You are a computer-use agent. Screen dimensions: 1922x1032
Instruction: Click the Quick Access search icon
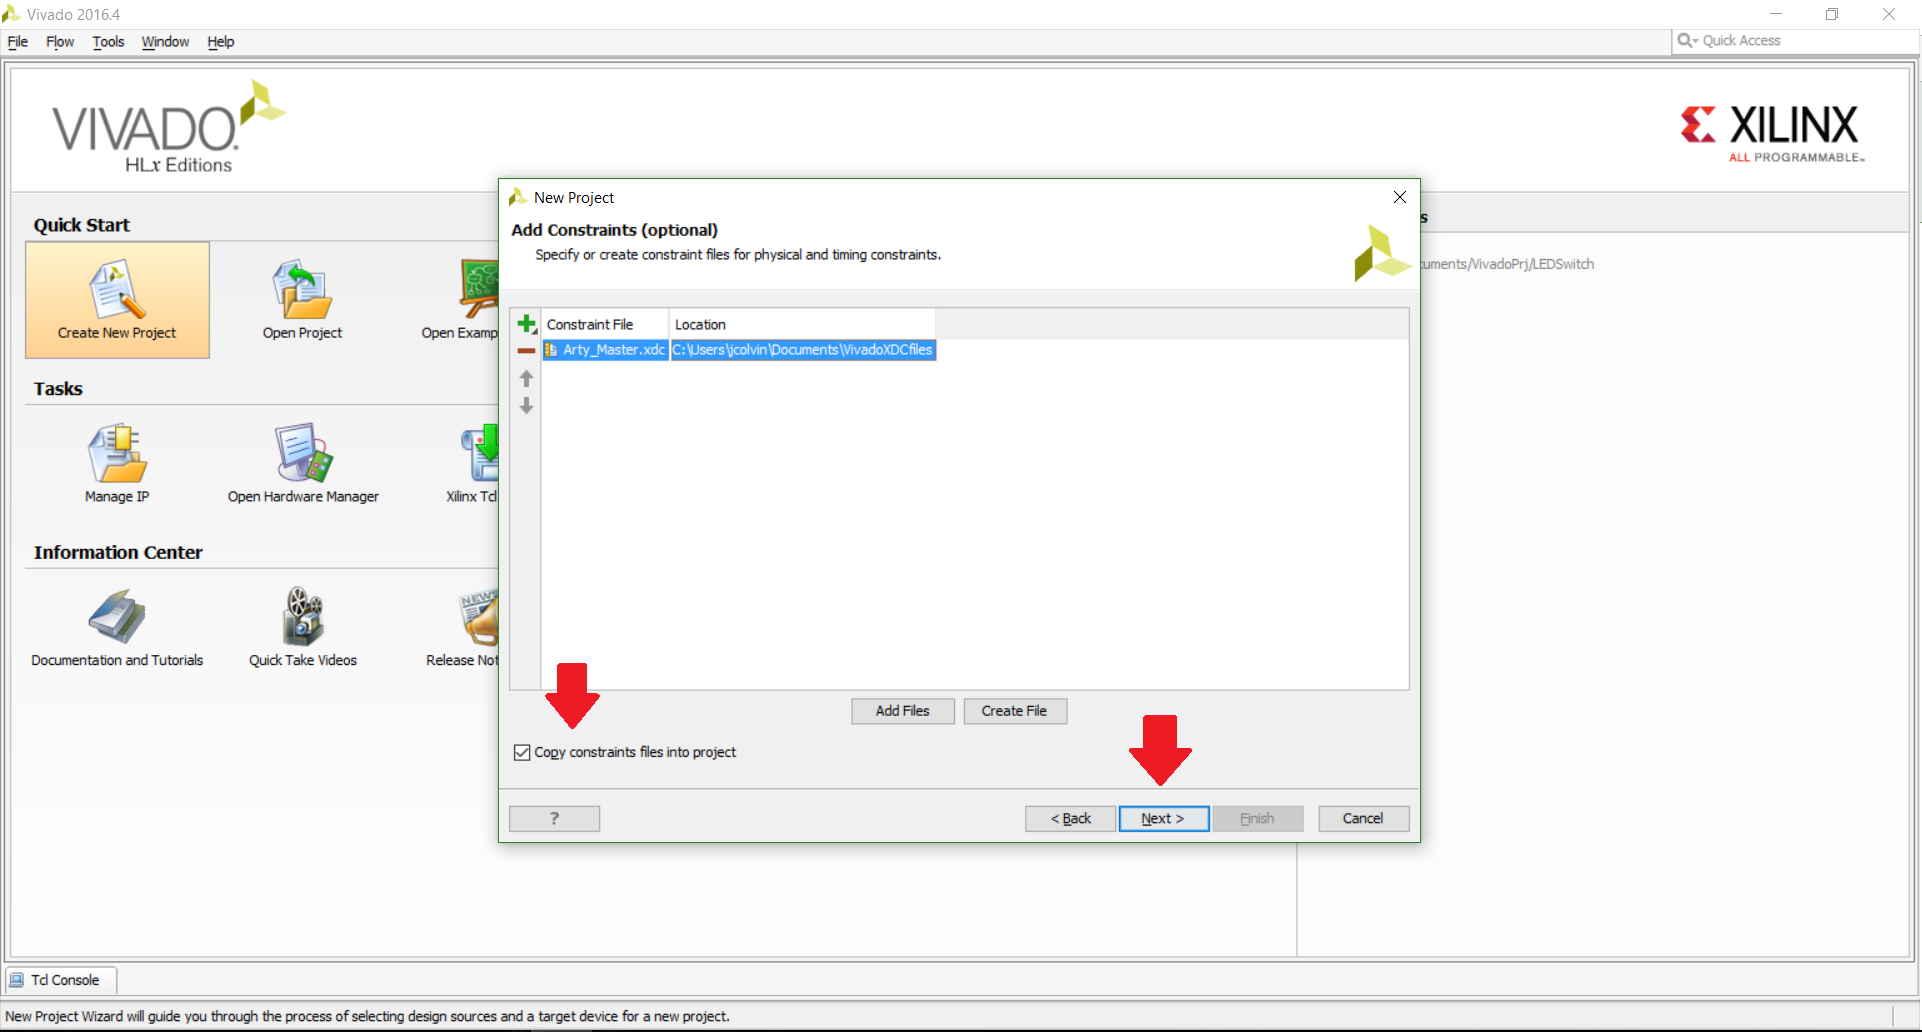click(1687, 40)
